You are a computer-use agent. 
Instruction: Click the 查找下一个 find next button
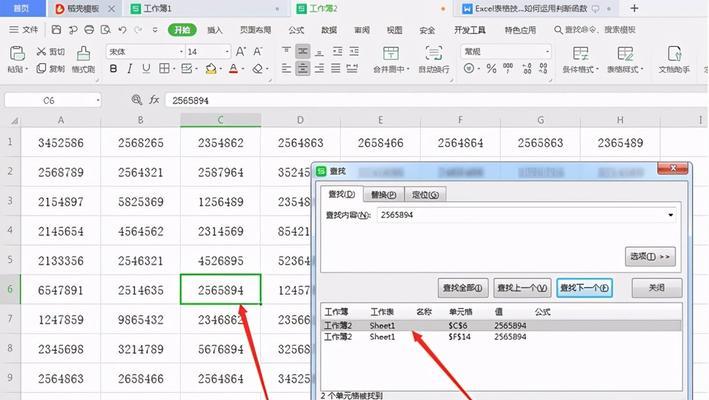[584, 288]
